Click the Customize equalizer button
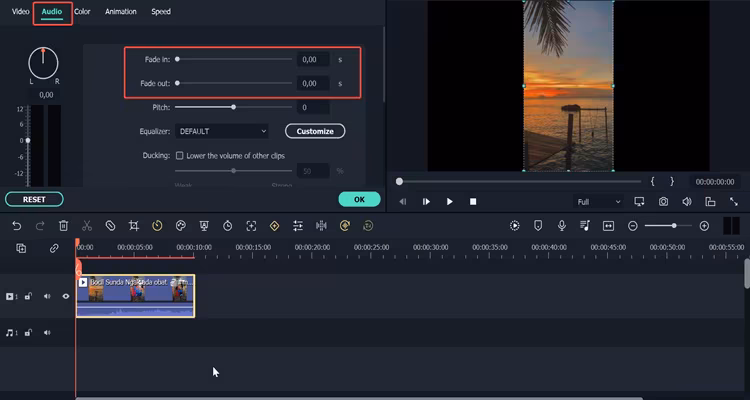Viewport: 750px width, 400px height. (315, 131)
